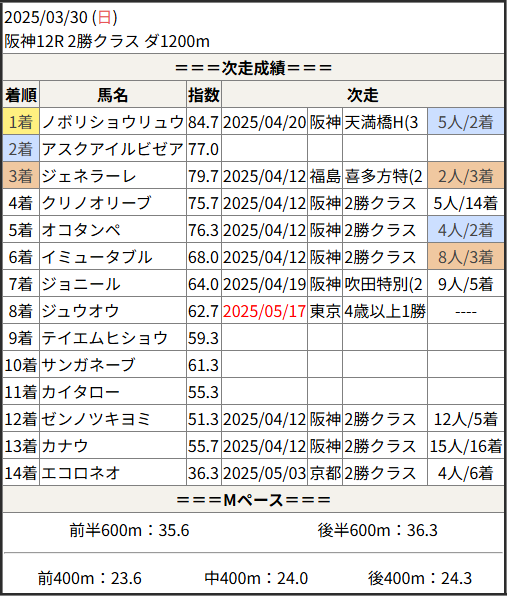Click the 次走 column header

coord(363,95)
